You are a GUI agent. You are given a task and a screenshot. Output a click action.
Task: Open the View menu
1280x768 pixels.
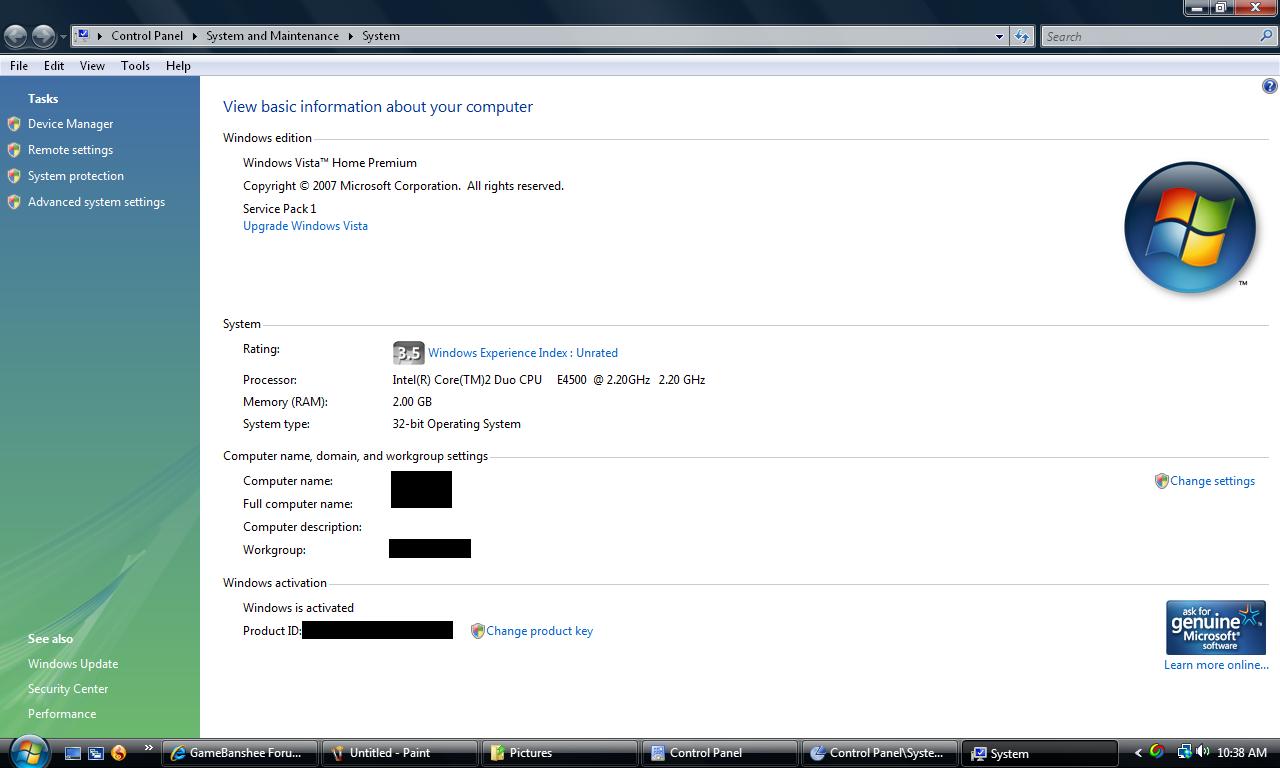[92, 66]
